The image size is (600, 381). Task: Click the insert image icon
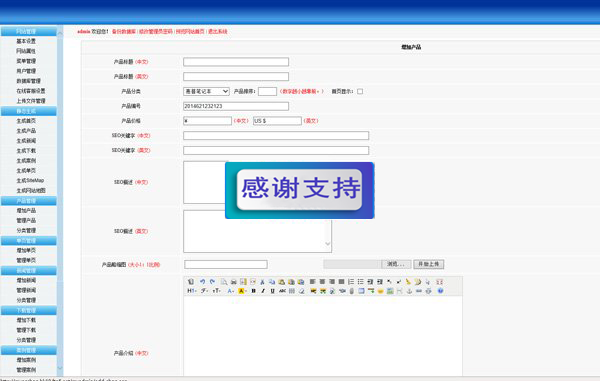click(x=313, y=291)
